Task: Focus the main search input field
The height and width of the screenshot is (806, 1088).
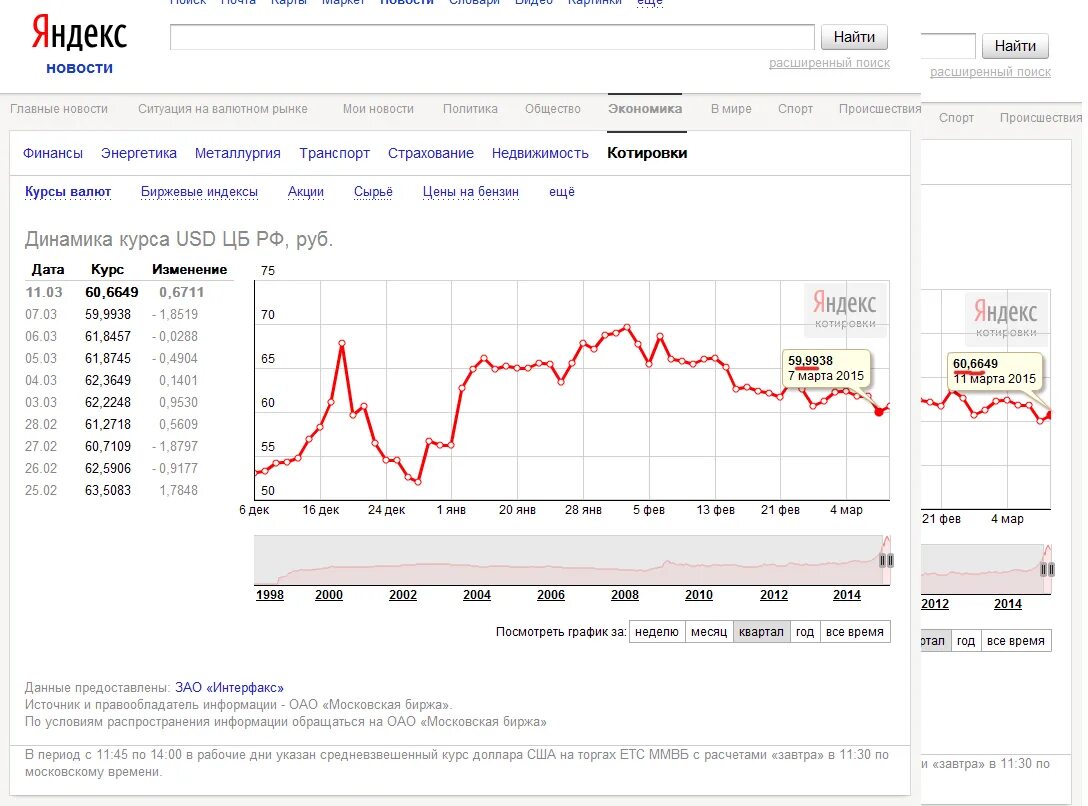Action: tap(492, 37)
